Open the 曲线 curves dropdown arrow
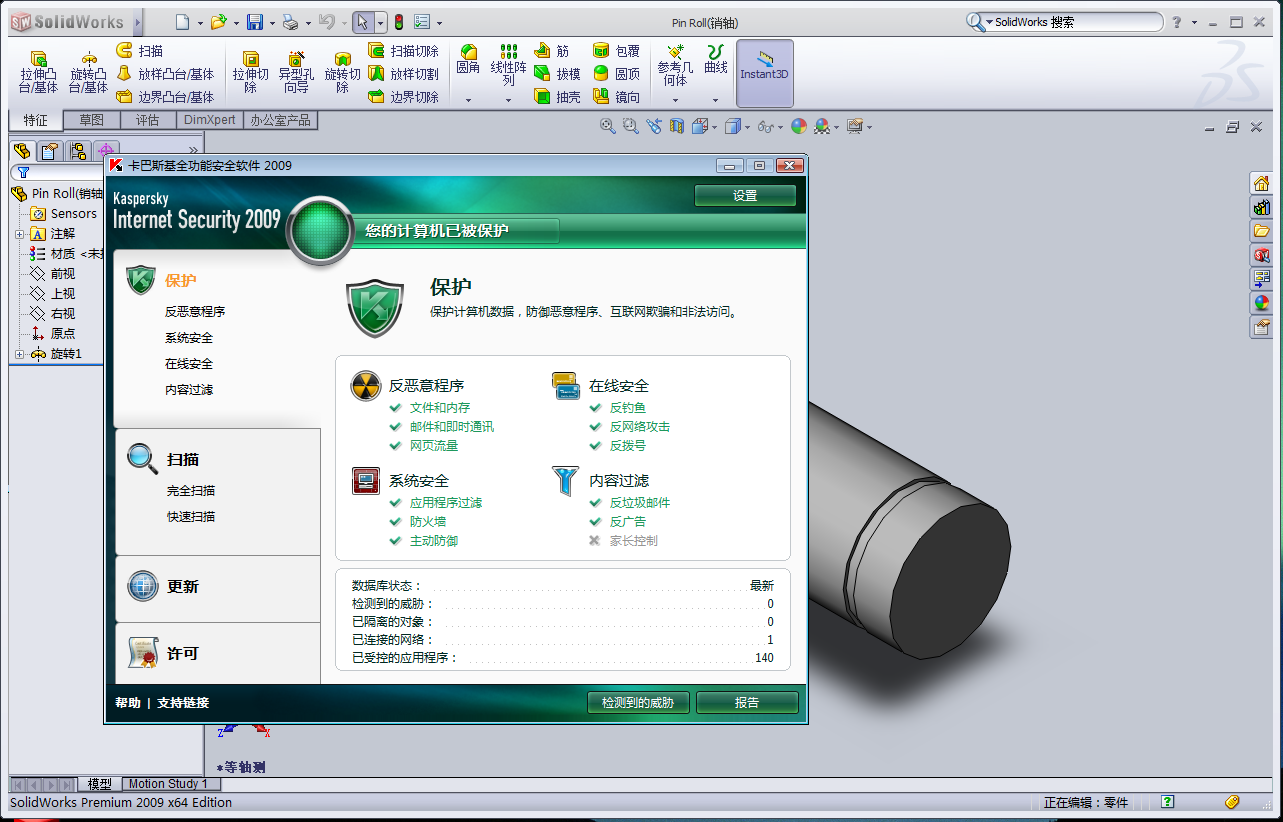The height and width of the screenshot is (822, 1283). point(716,100)
